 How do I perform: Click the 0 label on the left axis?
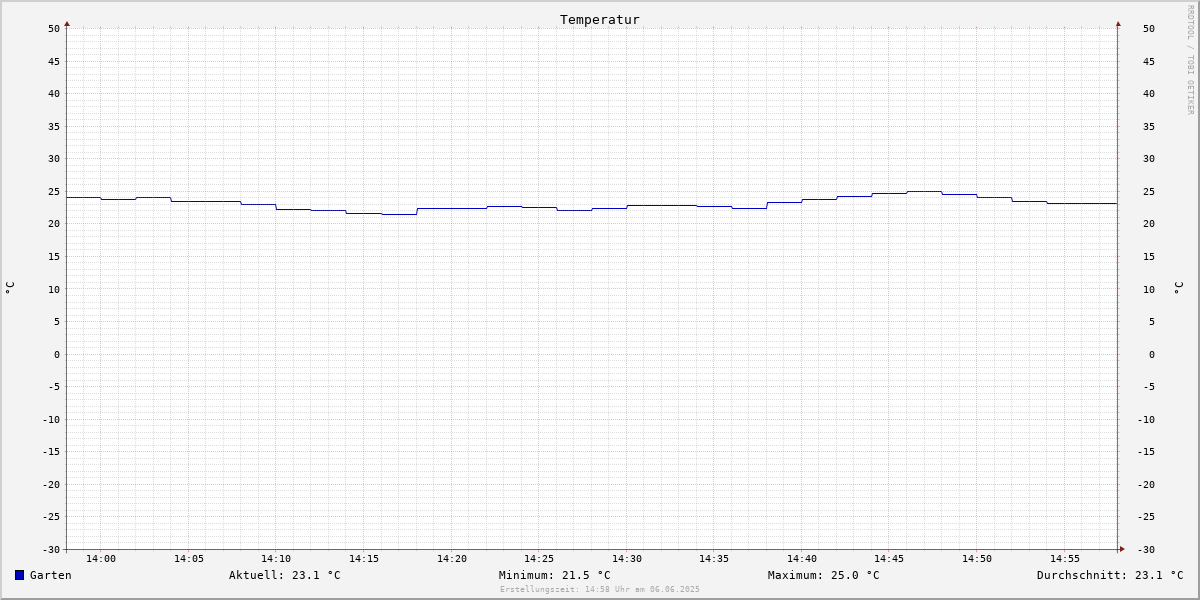[57, 354]
